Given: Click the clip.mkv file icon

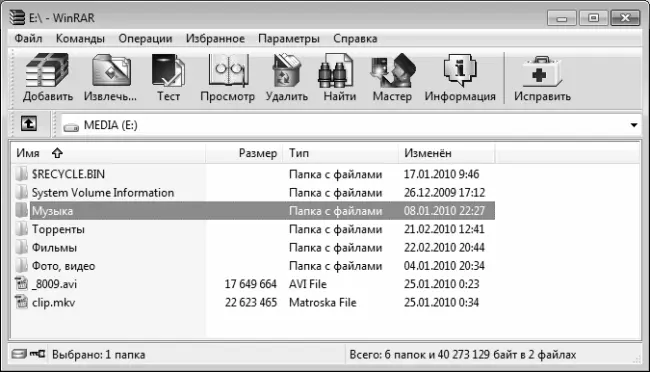Looking at the screenshot, I should (21, 301).
